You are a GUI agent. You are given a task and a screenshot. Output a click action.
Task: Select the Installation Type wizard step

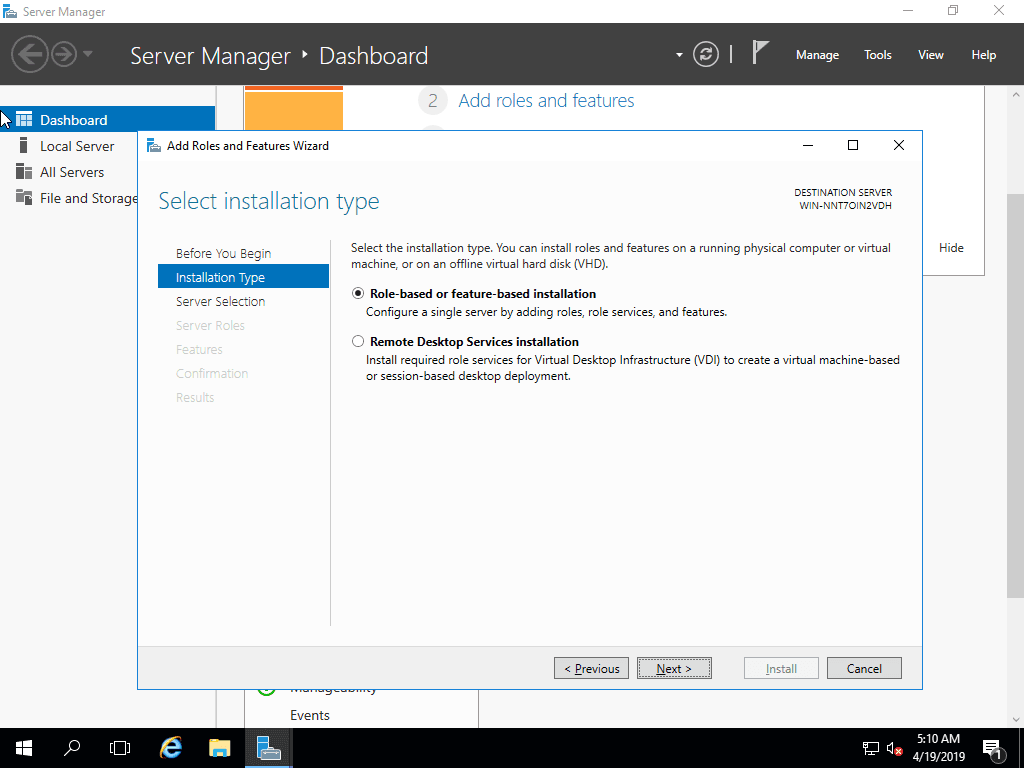point(243,277)
